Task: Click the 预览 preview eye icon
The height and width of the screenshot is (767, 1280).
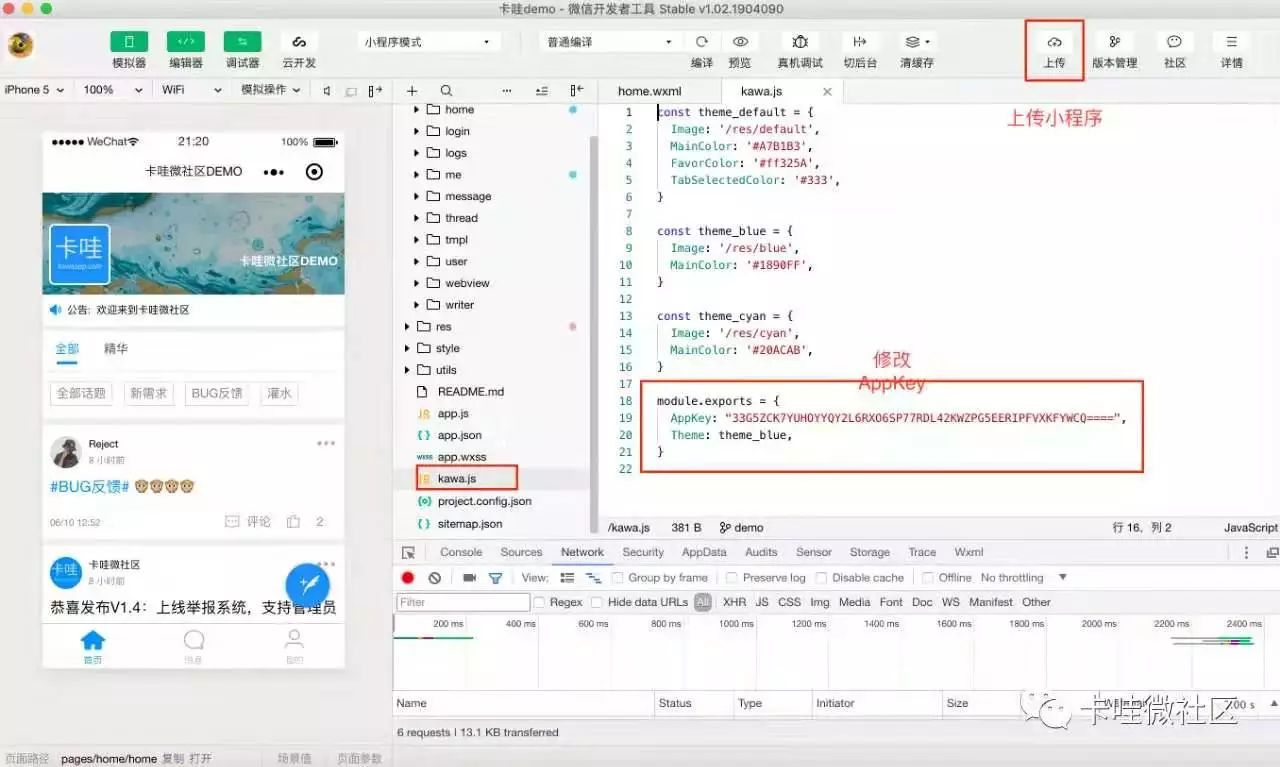Action: [740, 42]
